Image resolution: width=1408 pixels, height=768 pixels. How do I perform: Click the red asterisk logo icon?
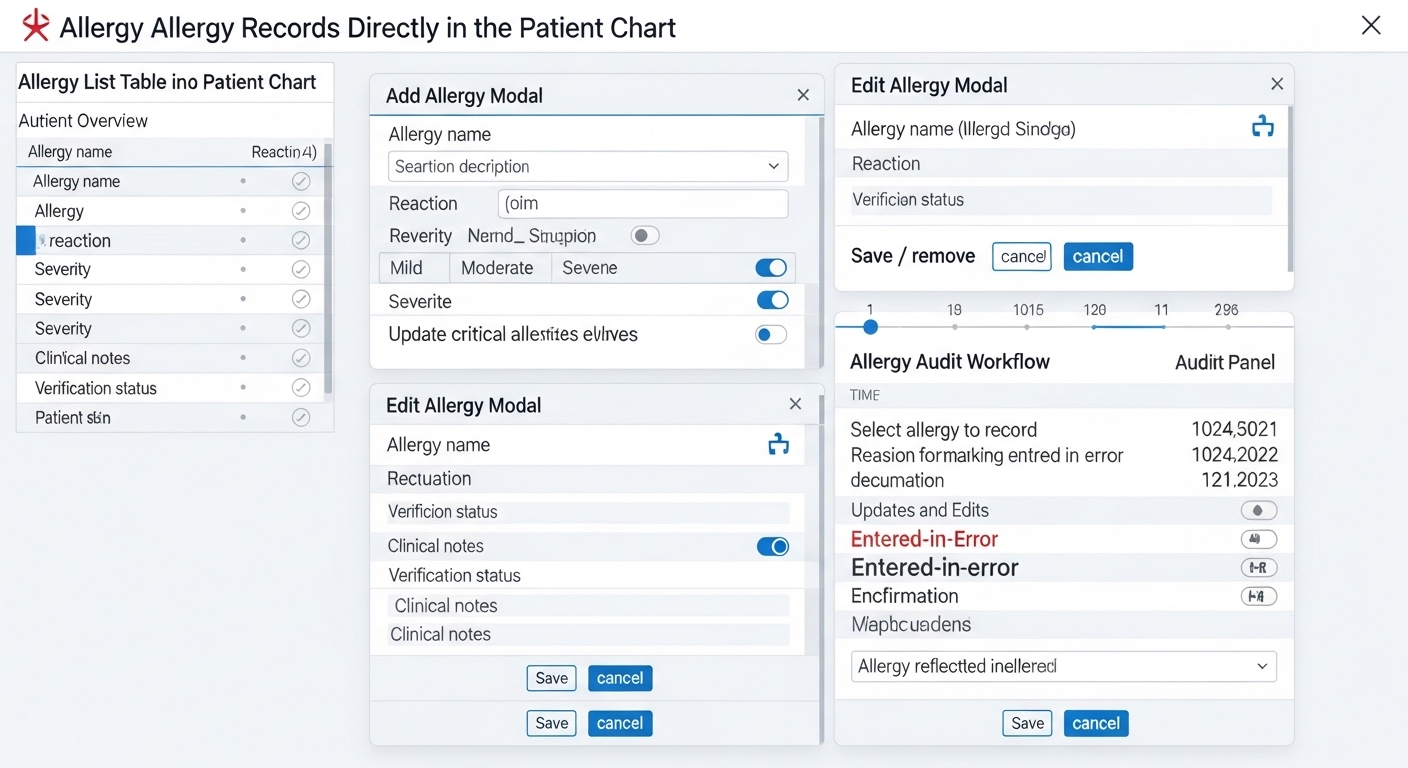click(x=36, y=26)
